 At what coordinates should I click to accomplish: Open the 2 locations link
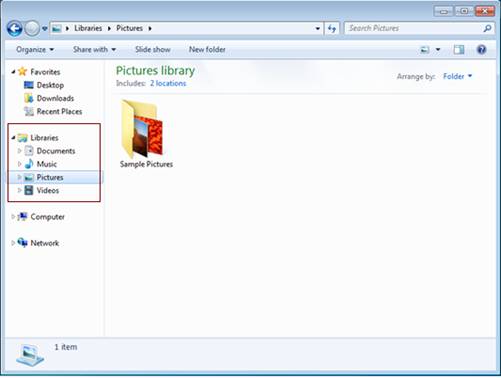click(168, 83)
